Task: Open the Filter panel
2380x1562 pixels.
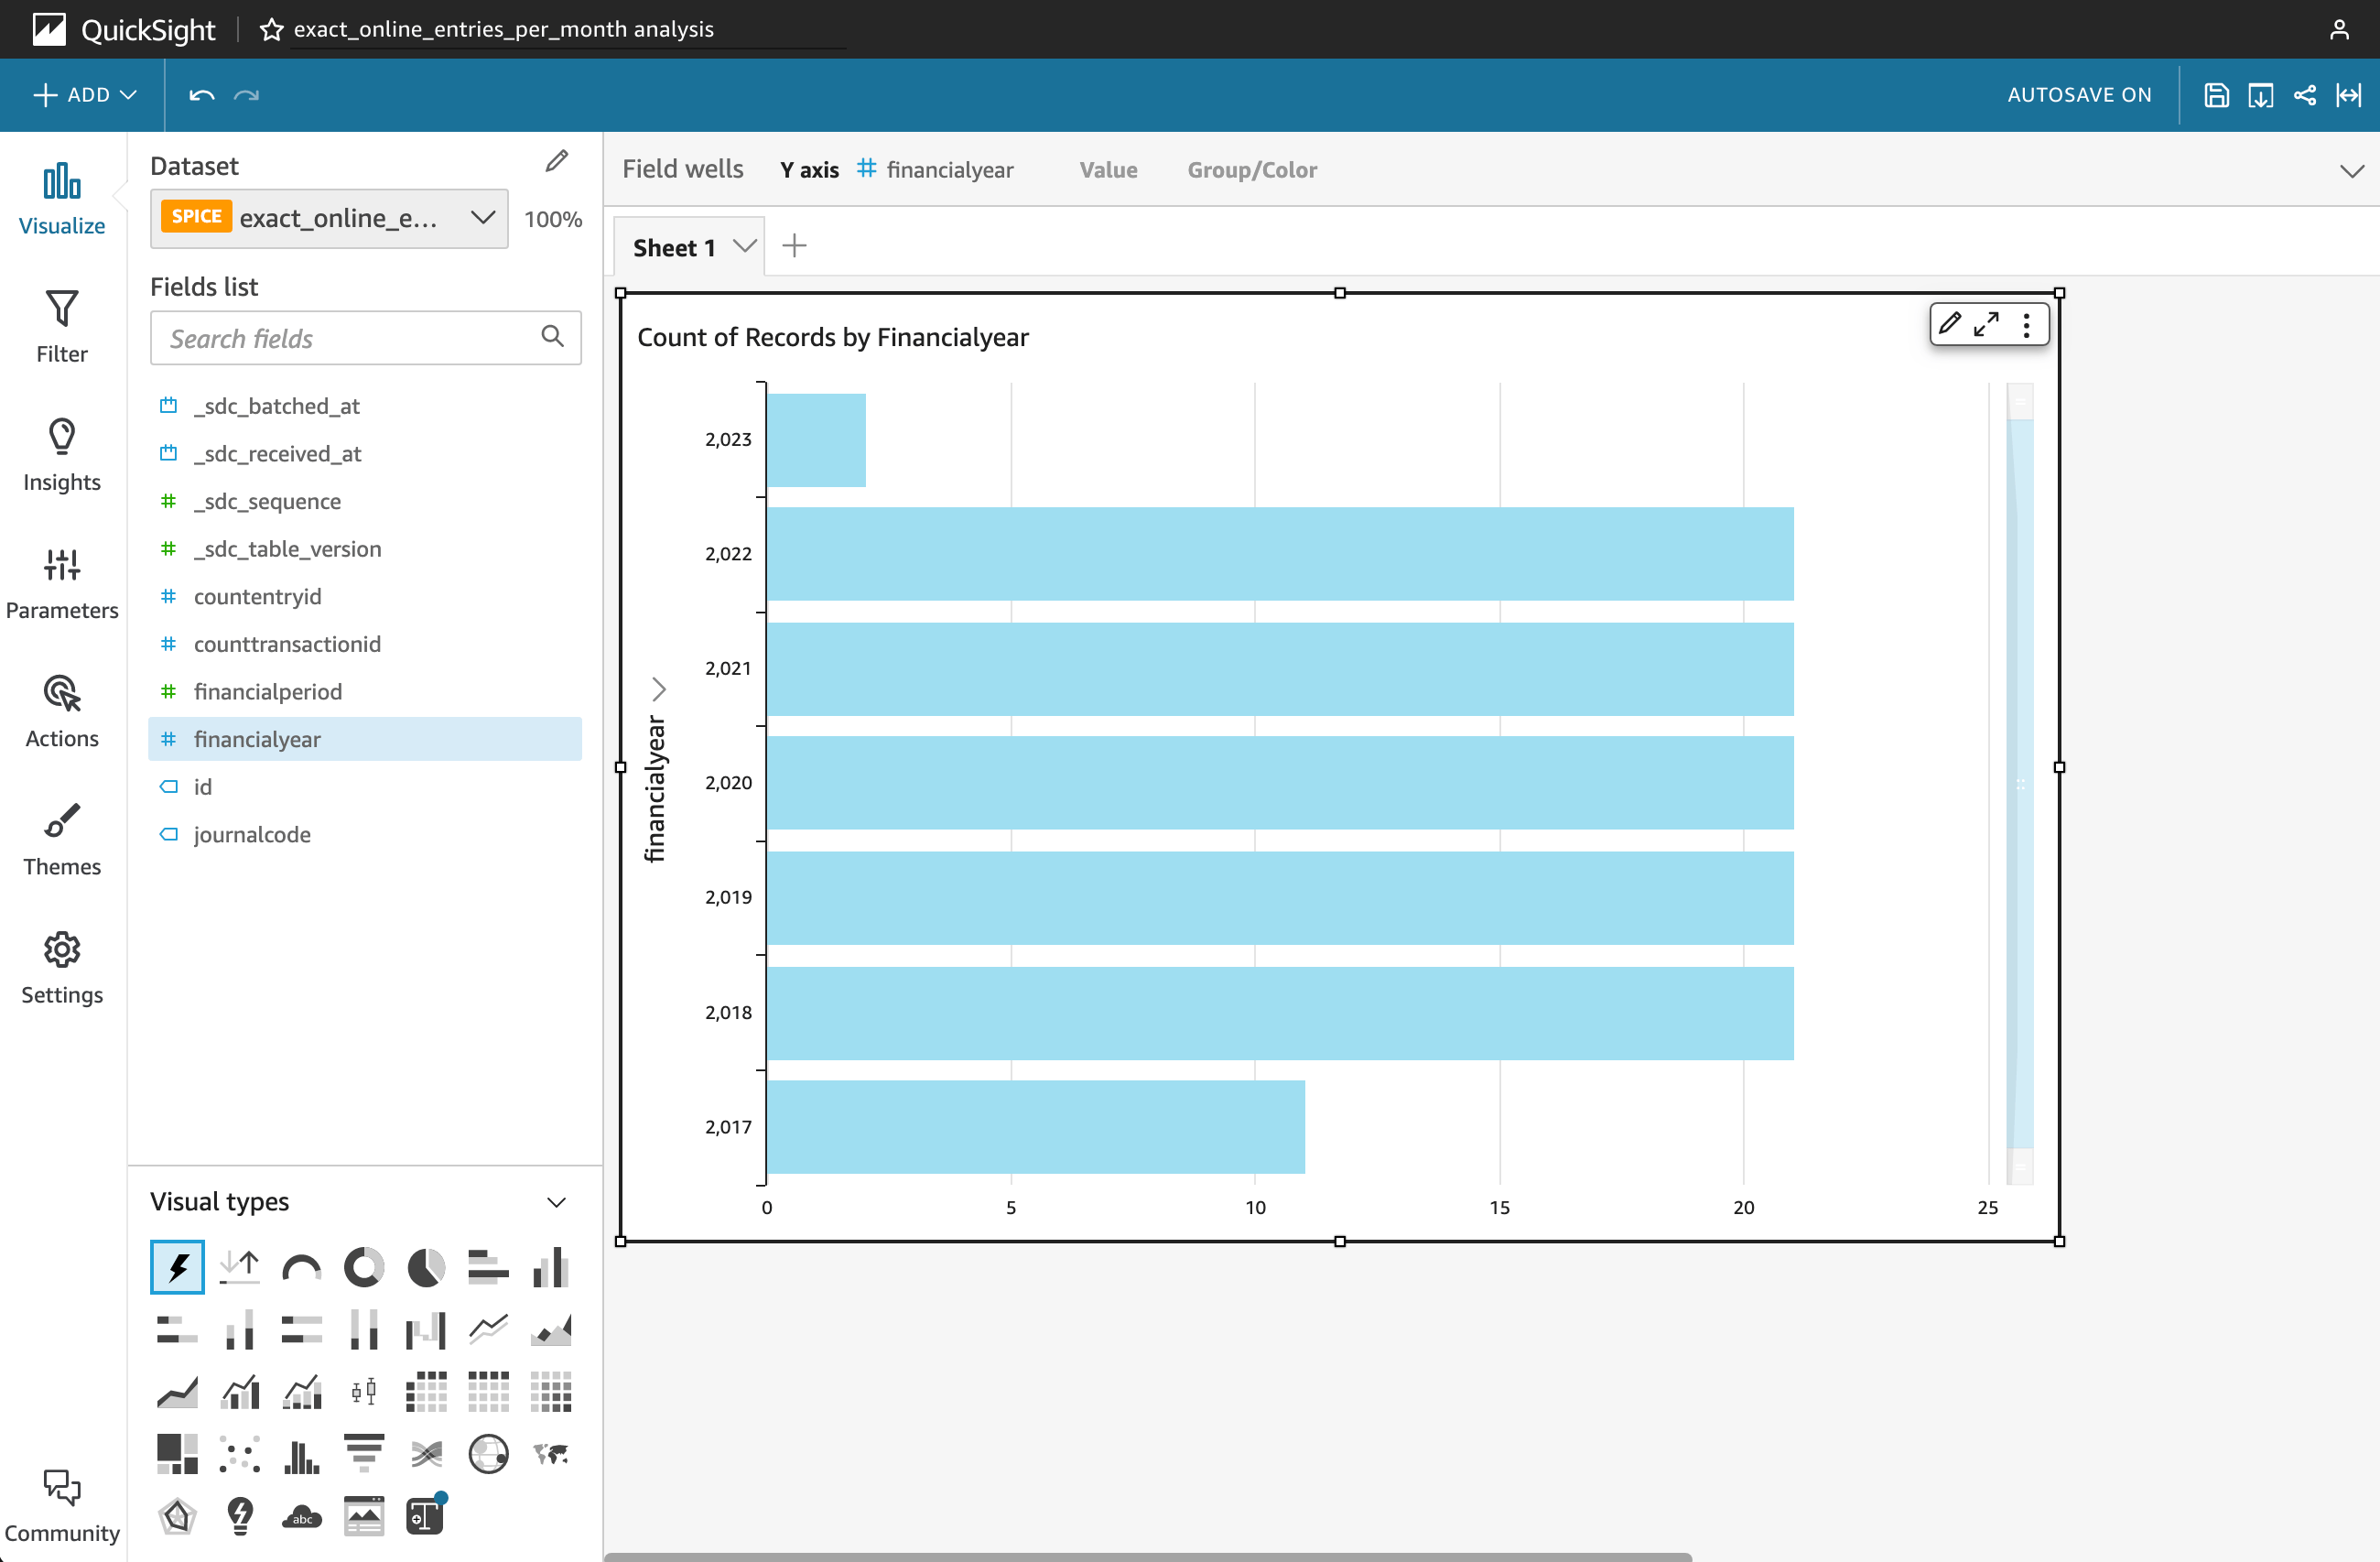Action: pos(62,326)
